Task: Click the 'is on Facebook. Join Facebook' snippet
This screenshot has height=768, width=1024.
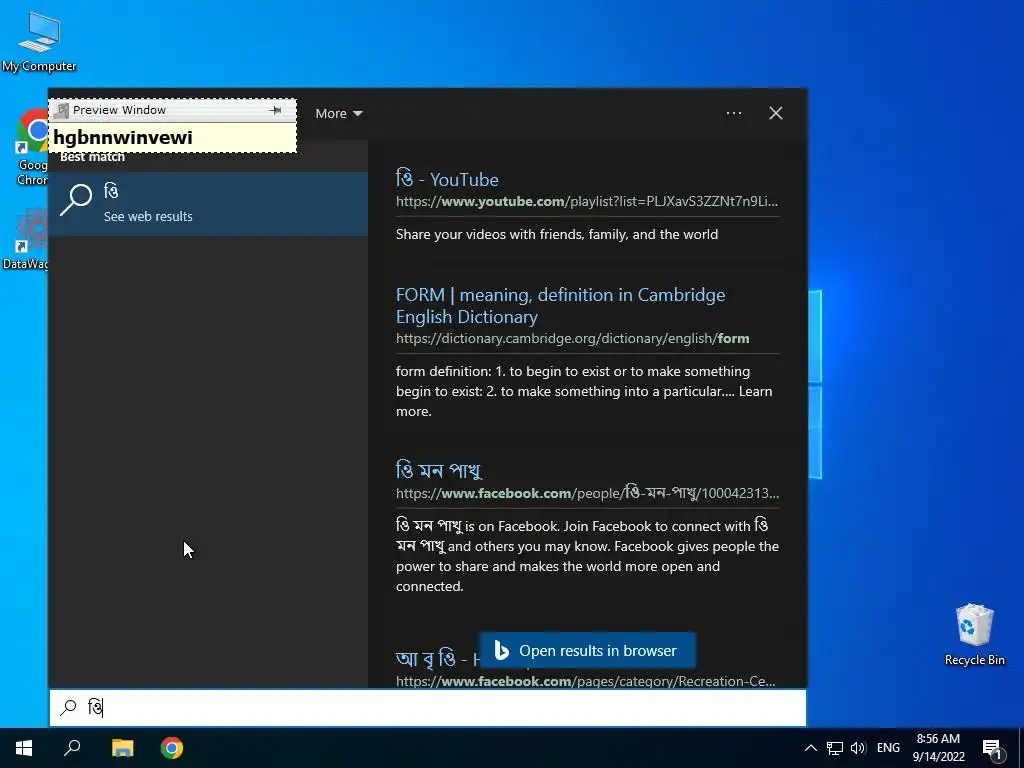Action: coord(587,555)
